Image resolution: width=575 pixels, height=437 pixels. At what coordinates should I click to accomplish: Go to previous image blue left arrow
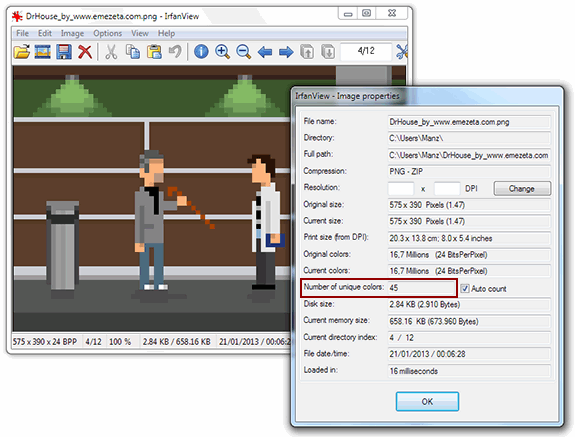[265, 52]
